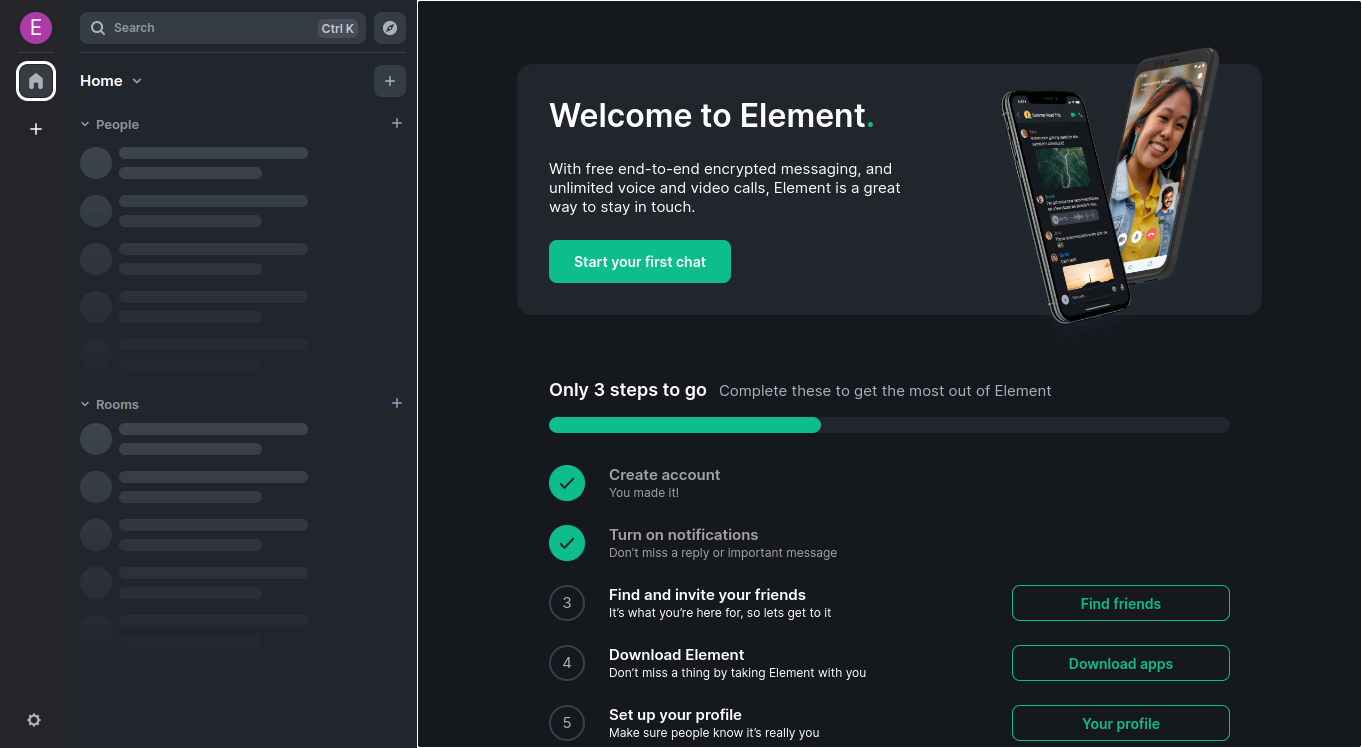Viewport: 1362px width, 748px height.
Task: Click the "Create account" step title
Action: coord(664,474)
